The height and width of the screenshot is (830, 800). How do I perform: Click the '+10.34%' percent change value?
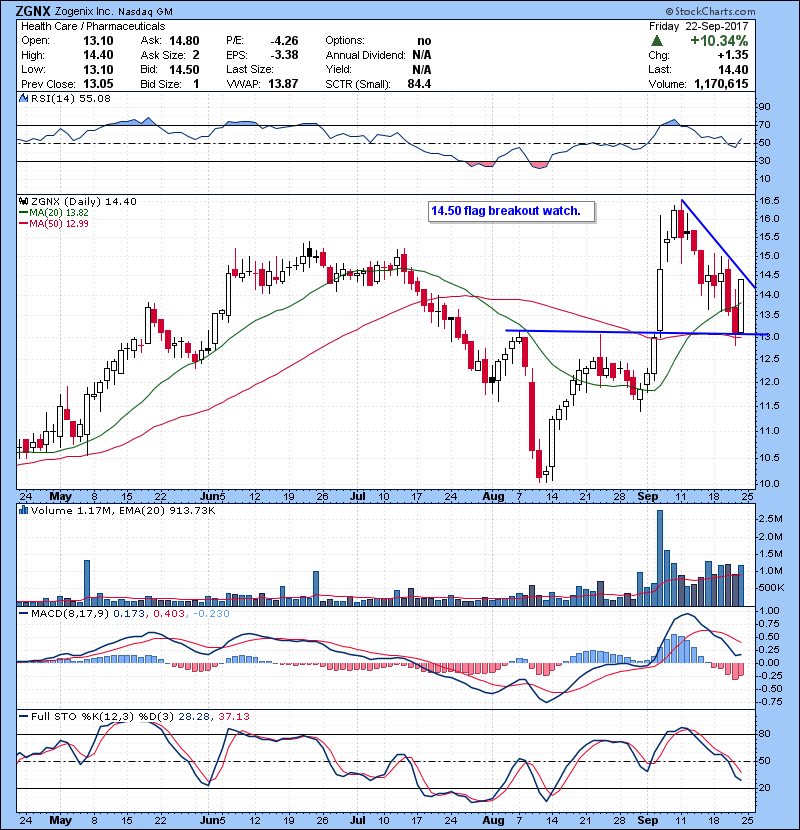pyautogui.click(x=719, y=41)
